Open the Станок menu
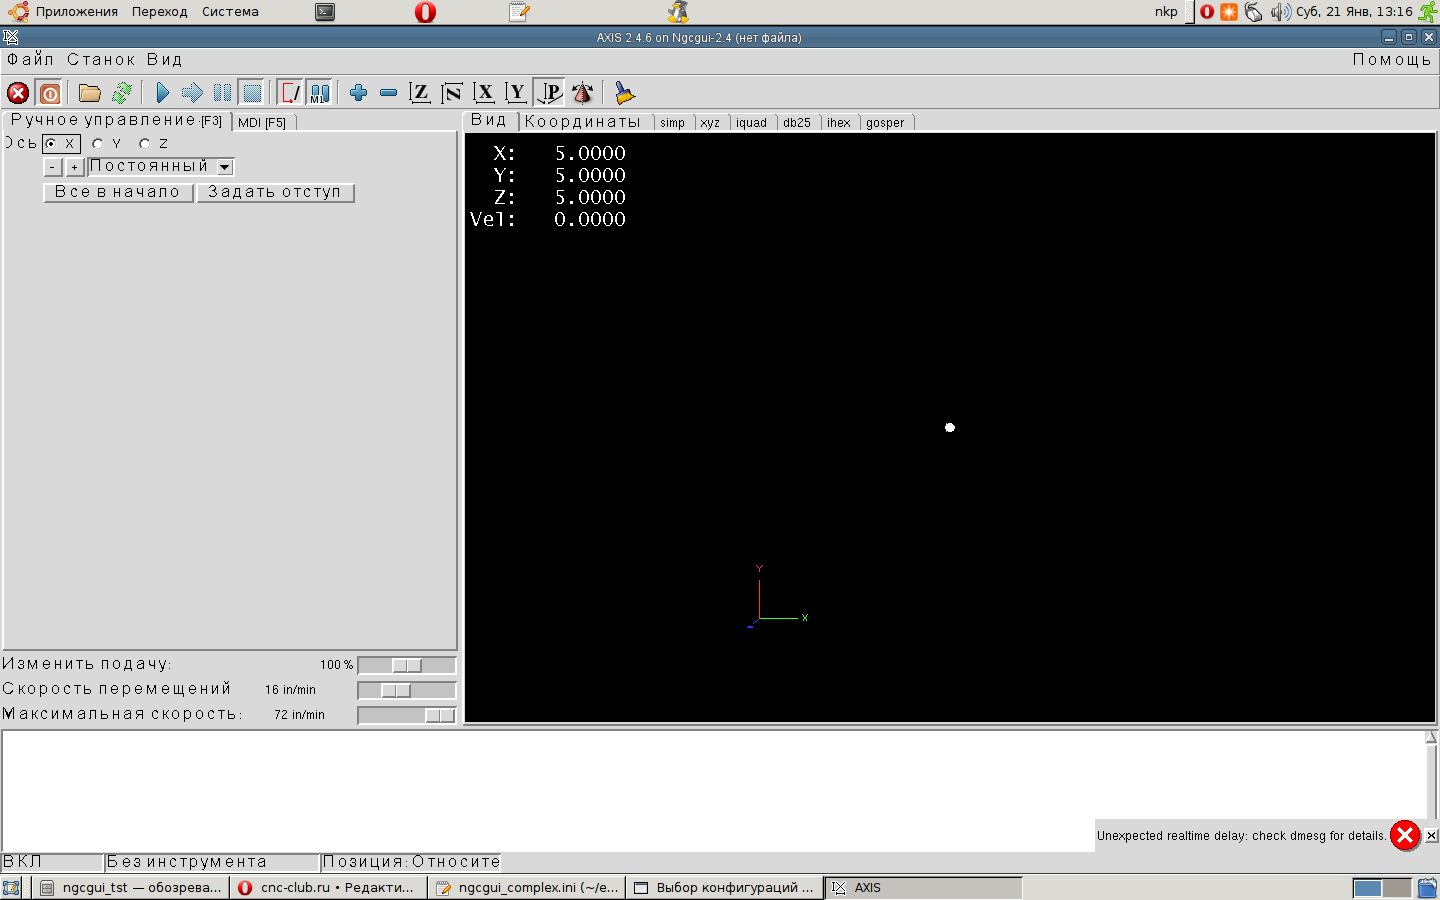 pos(101,60)
